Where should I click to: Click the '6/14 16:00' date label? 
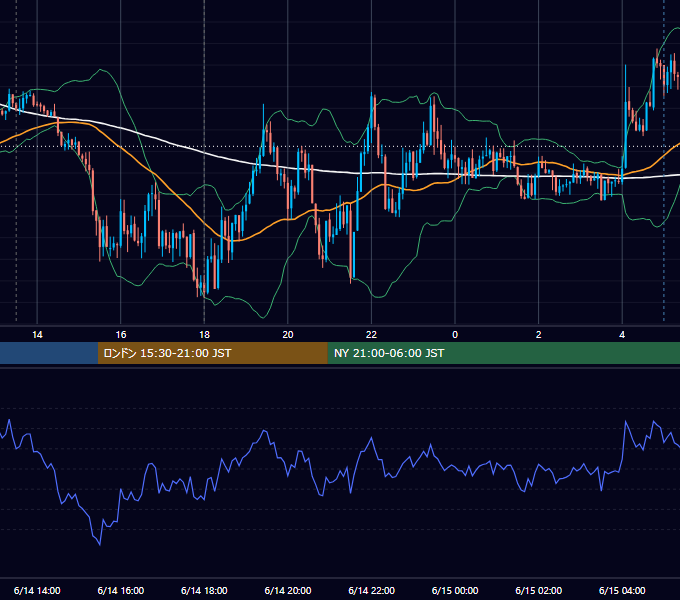click(121, 590)
